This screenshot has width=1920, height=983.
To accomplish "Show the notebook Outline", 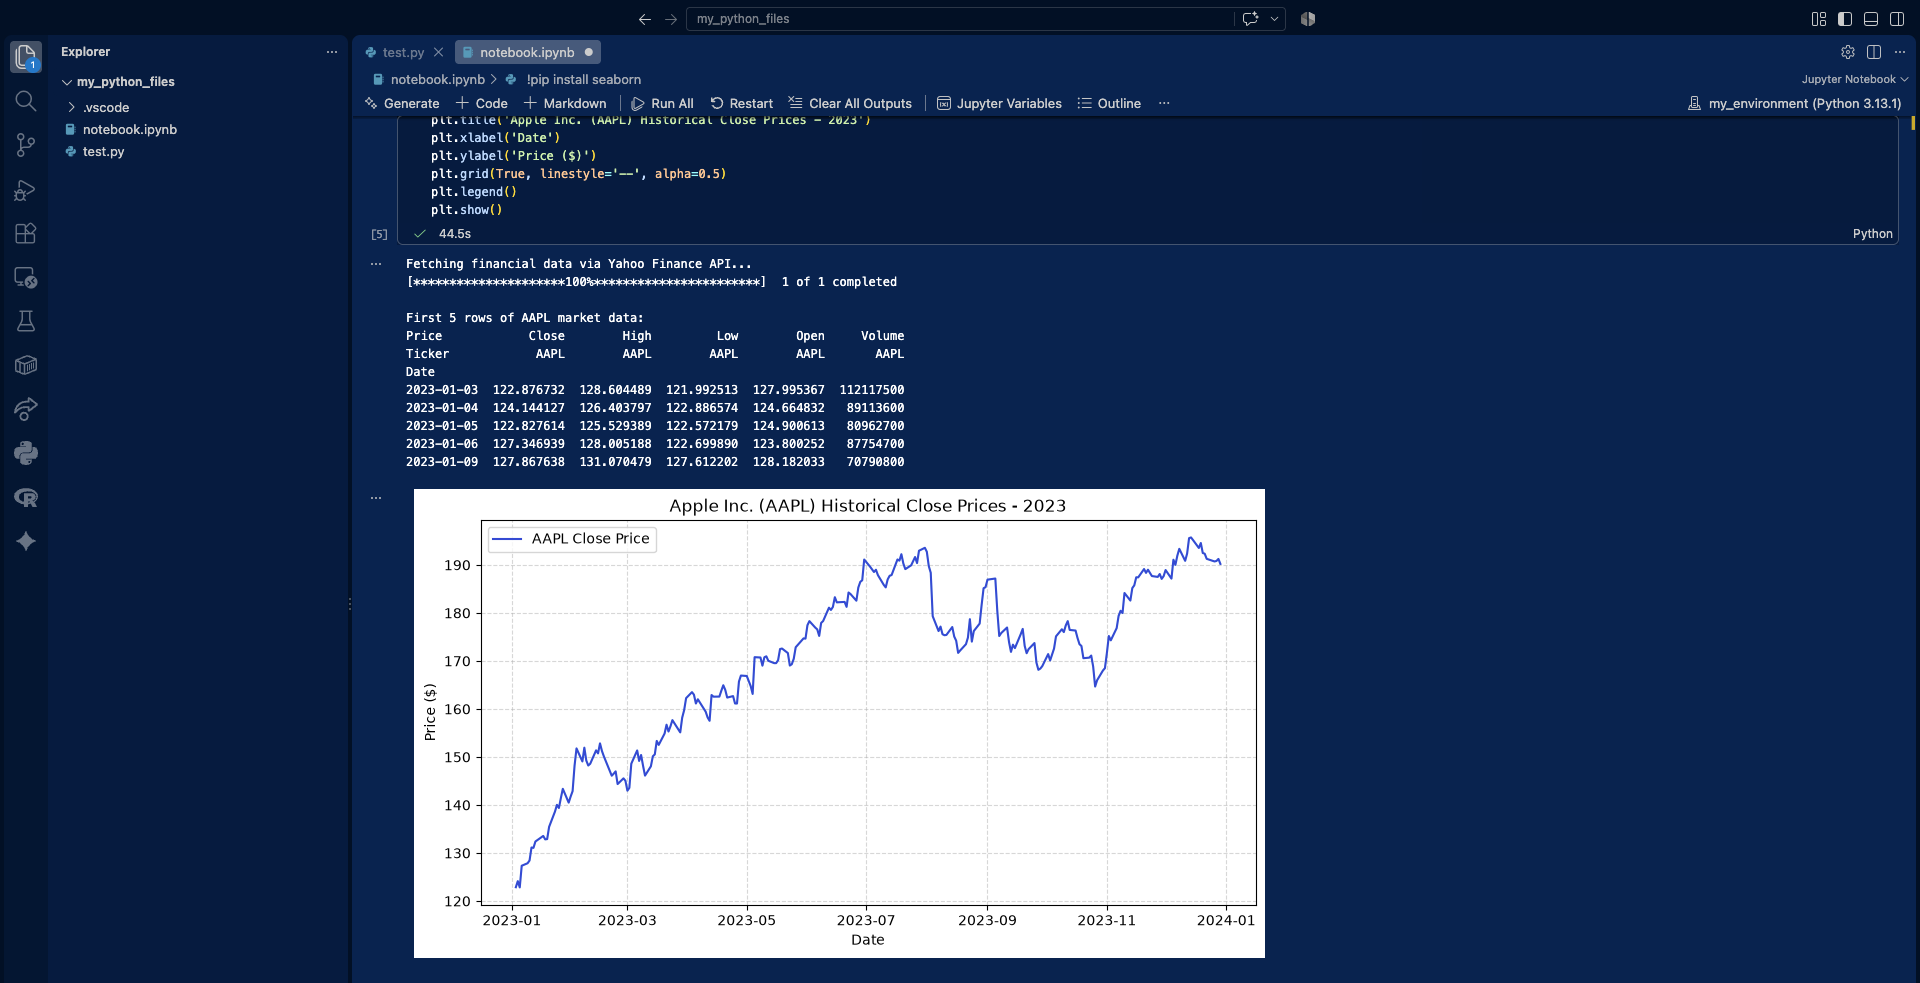I will [x=1109, y=103].
